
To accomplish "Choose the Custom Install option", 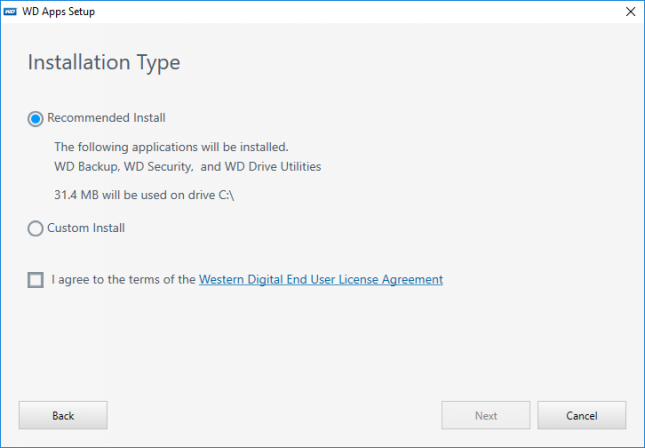I will [x=35, y=228].
